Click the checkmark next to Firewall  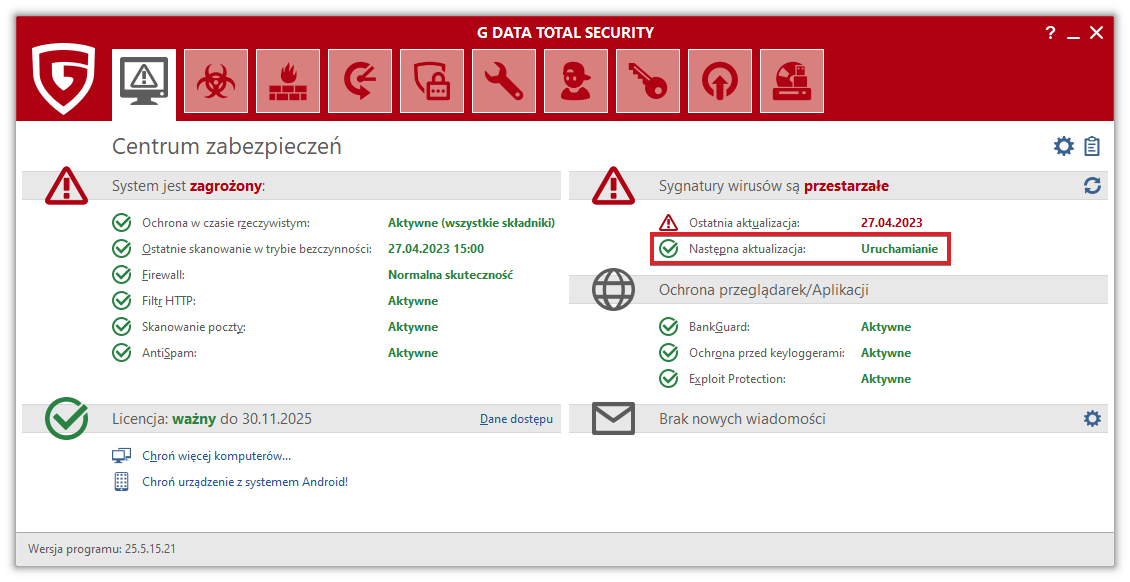(x=122, y=274)
